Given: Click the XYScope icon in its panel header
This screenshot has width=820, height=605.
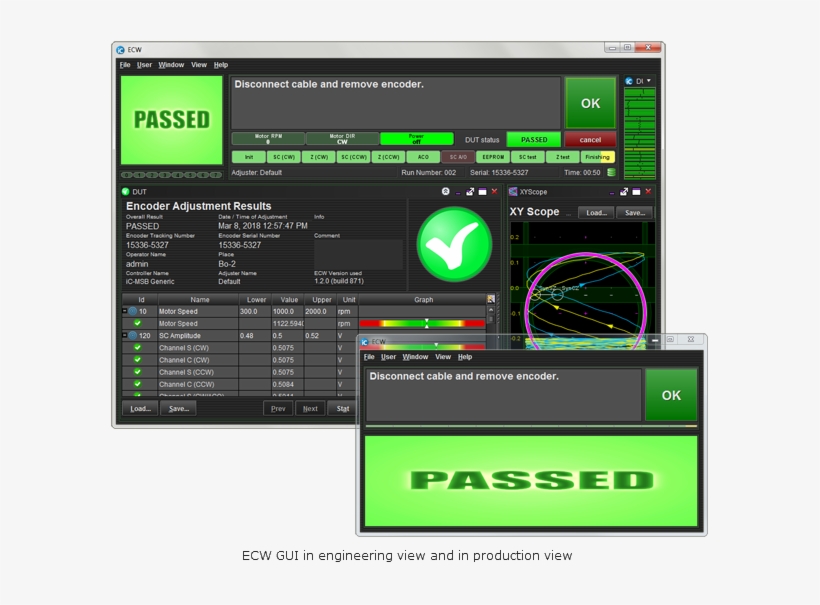Looking at the screenshot, I should point(514,190).
